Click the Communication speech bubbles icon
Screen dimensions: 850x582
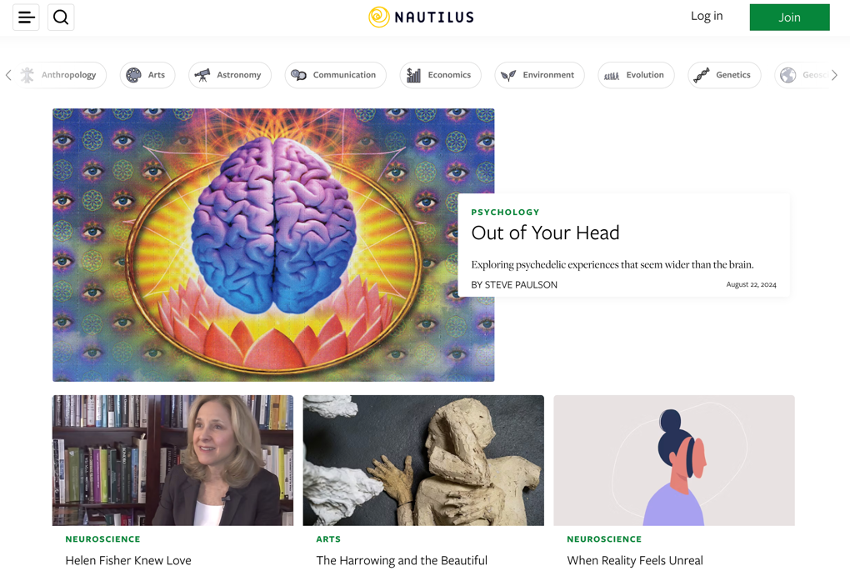click(299, 75)
